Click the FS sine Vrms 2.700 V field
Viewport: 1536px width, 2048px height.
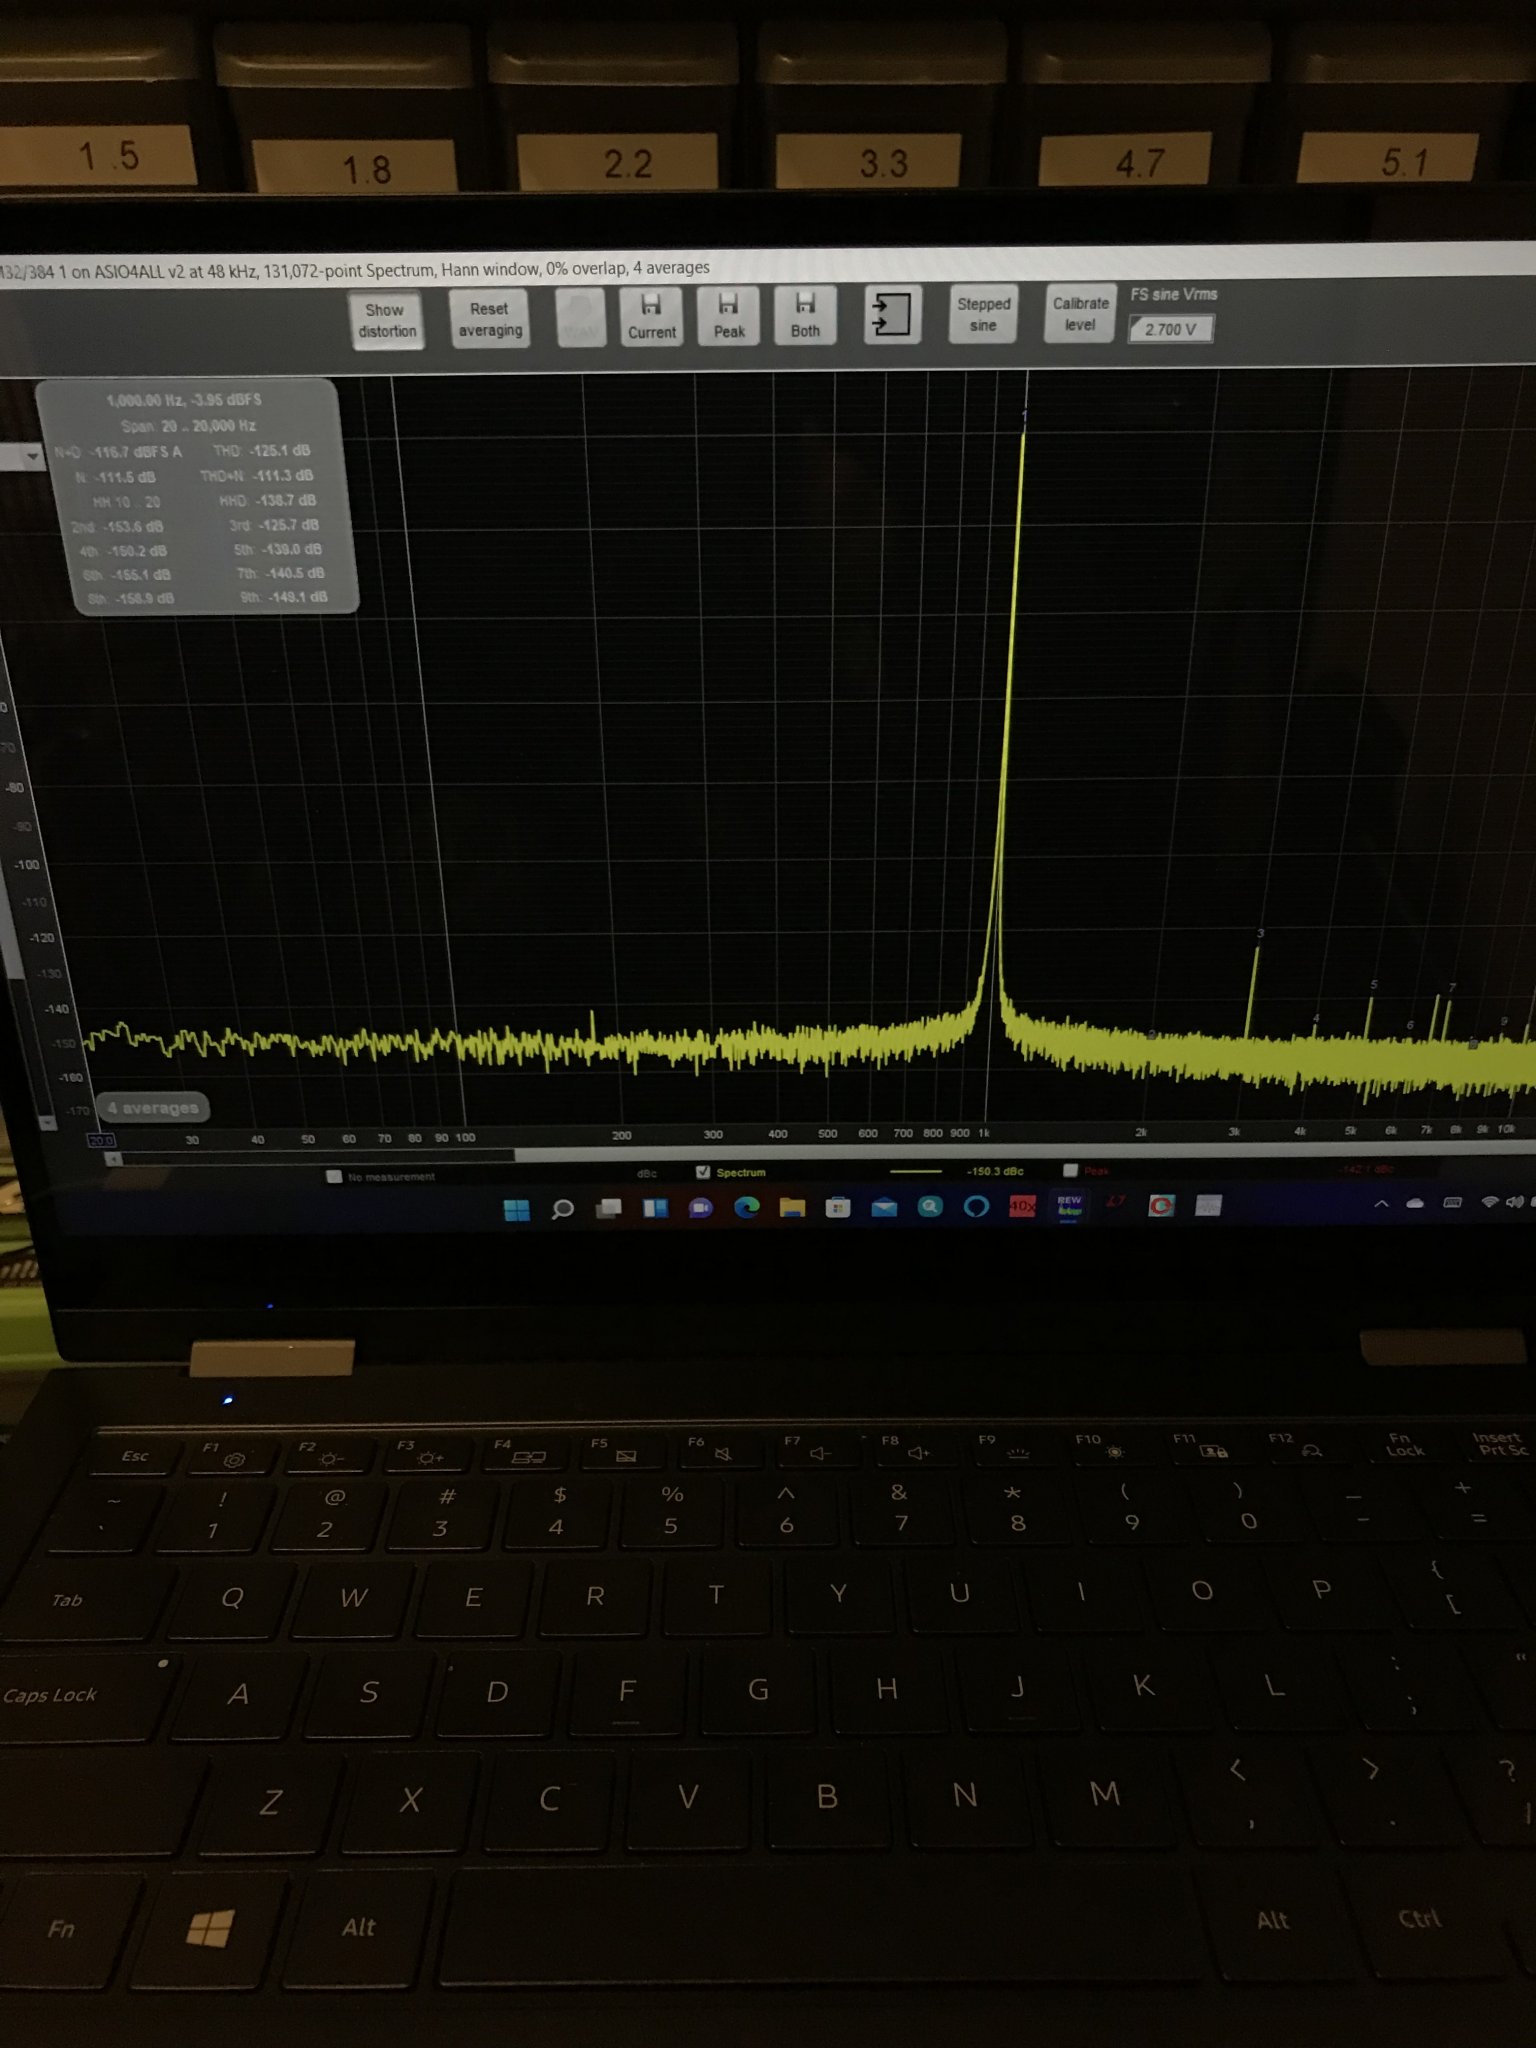1171,329
